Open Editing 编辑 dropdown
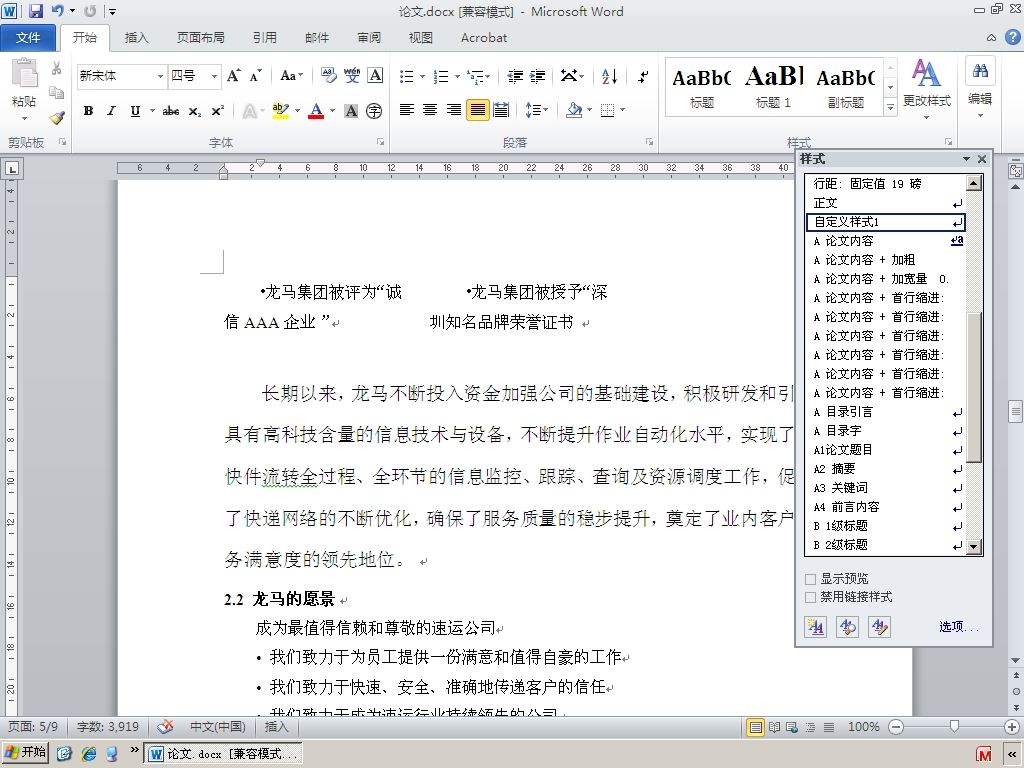 tap(980, 89)
